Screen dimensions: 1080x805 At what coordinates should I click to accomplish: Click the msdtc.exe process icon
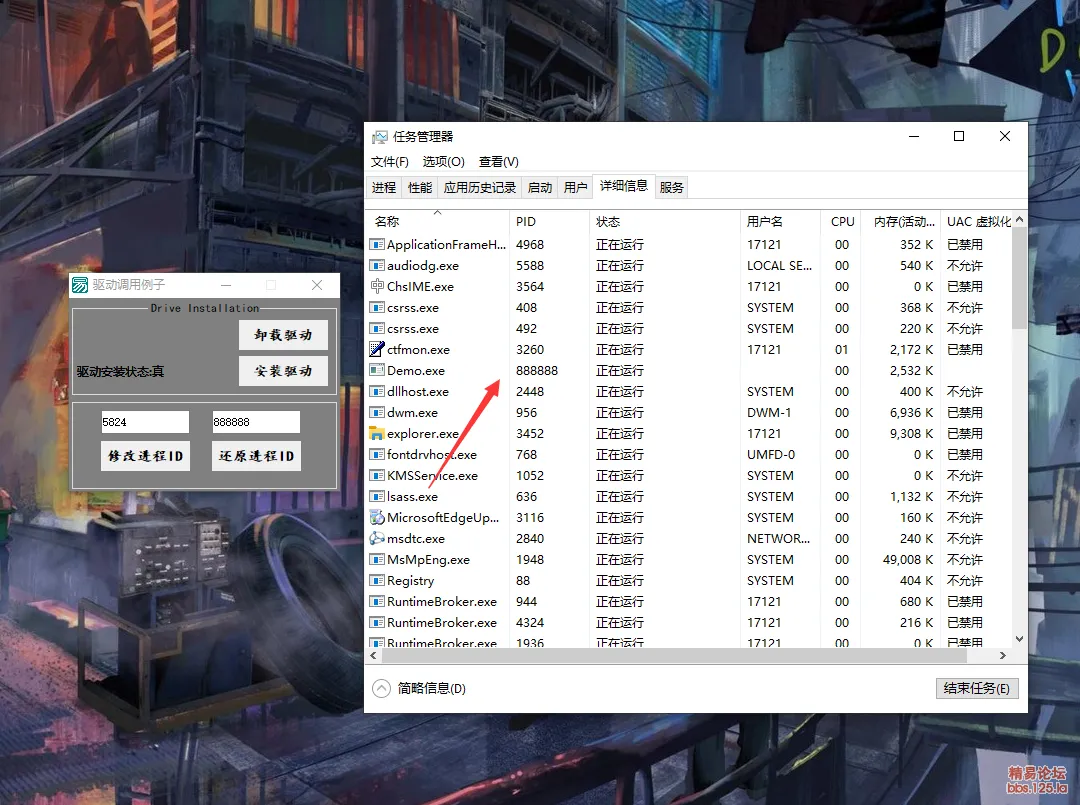(x=377, y=539)
